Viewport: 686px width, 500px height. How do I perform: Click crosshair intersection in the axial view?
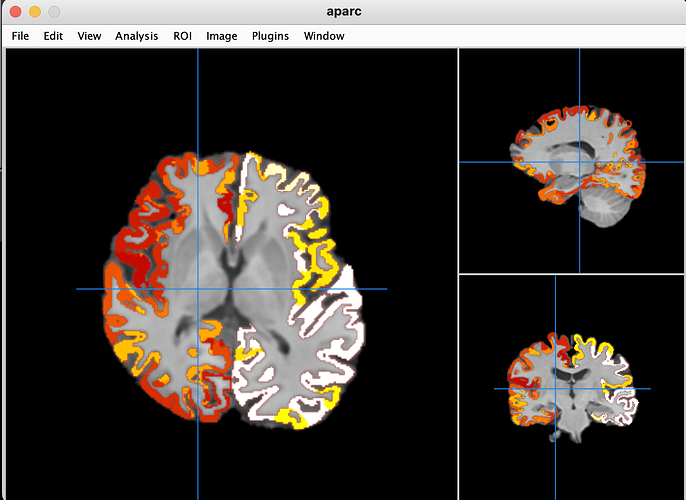tap(198, 289)
